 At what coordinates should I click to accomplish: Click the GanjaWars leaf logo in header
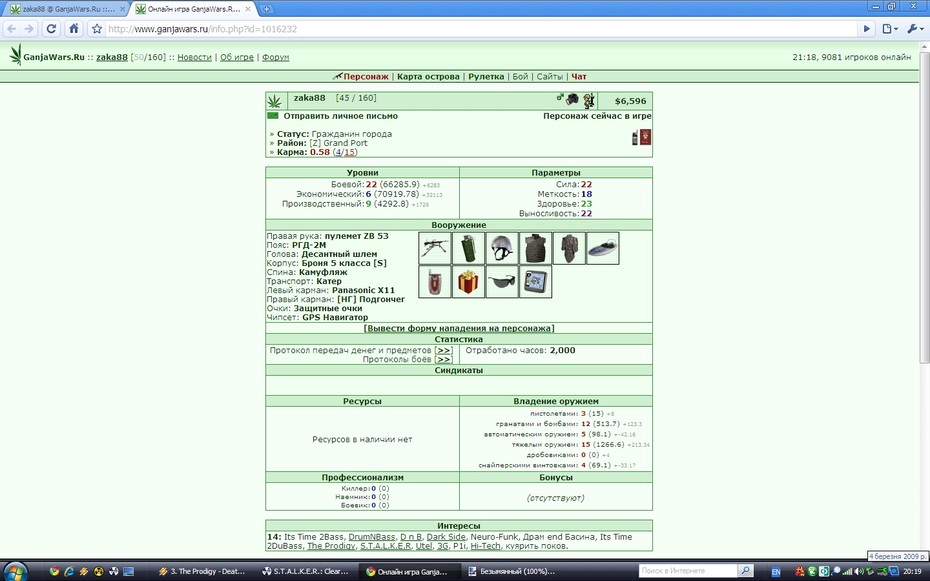pyautogui.click(x=15, y=55)
